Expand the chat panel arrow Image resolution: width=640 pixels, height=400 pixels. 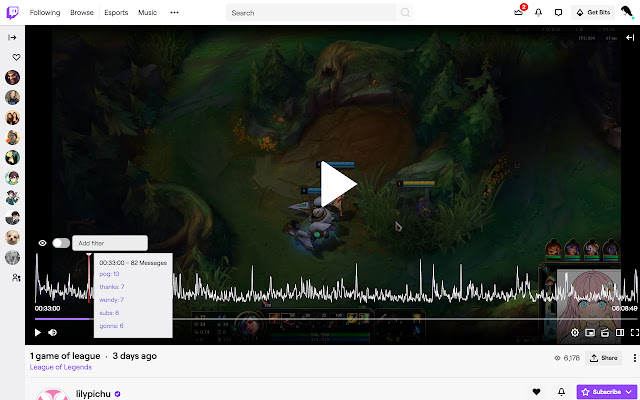pyautogui.click(x=630, y=38)
